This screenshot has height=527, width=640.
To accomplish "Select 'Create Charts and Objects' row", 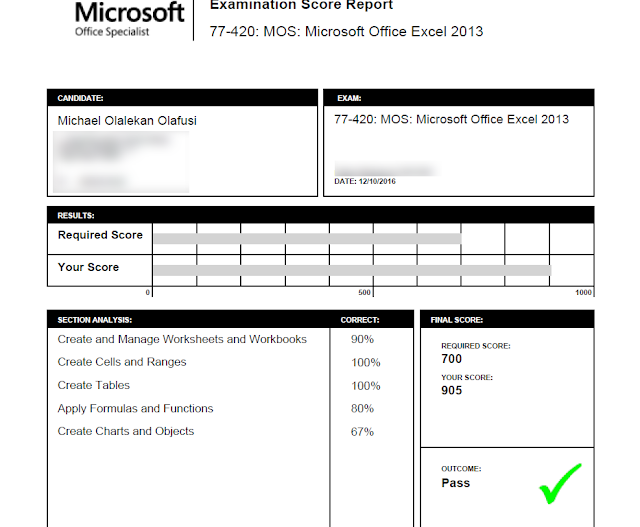I will tap(126, 431).
